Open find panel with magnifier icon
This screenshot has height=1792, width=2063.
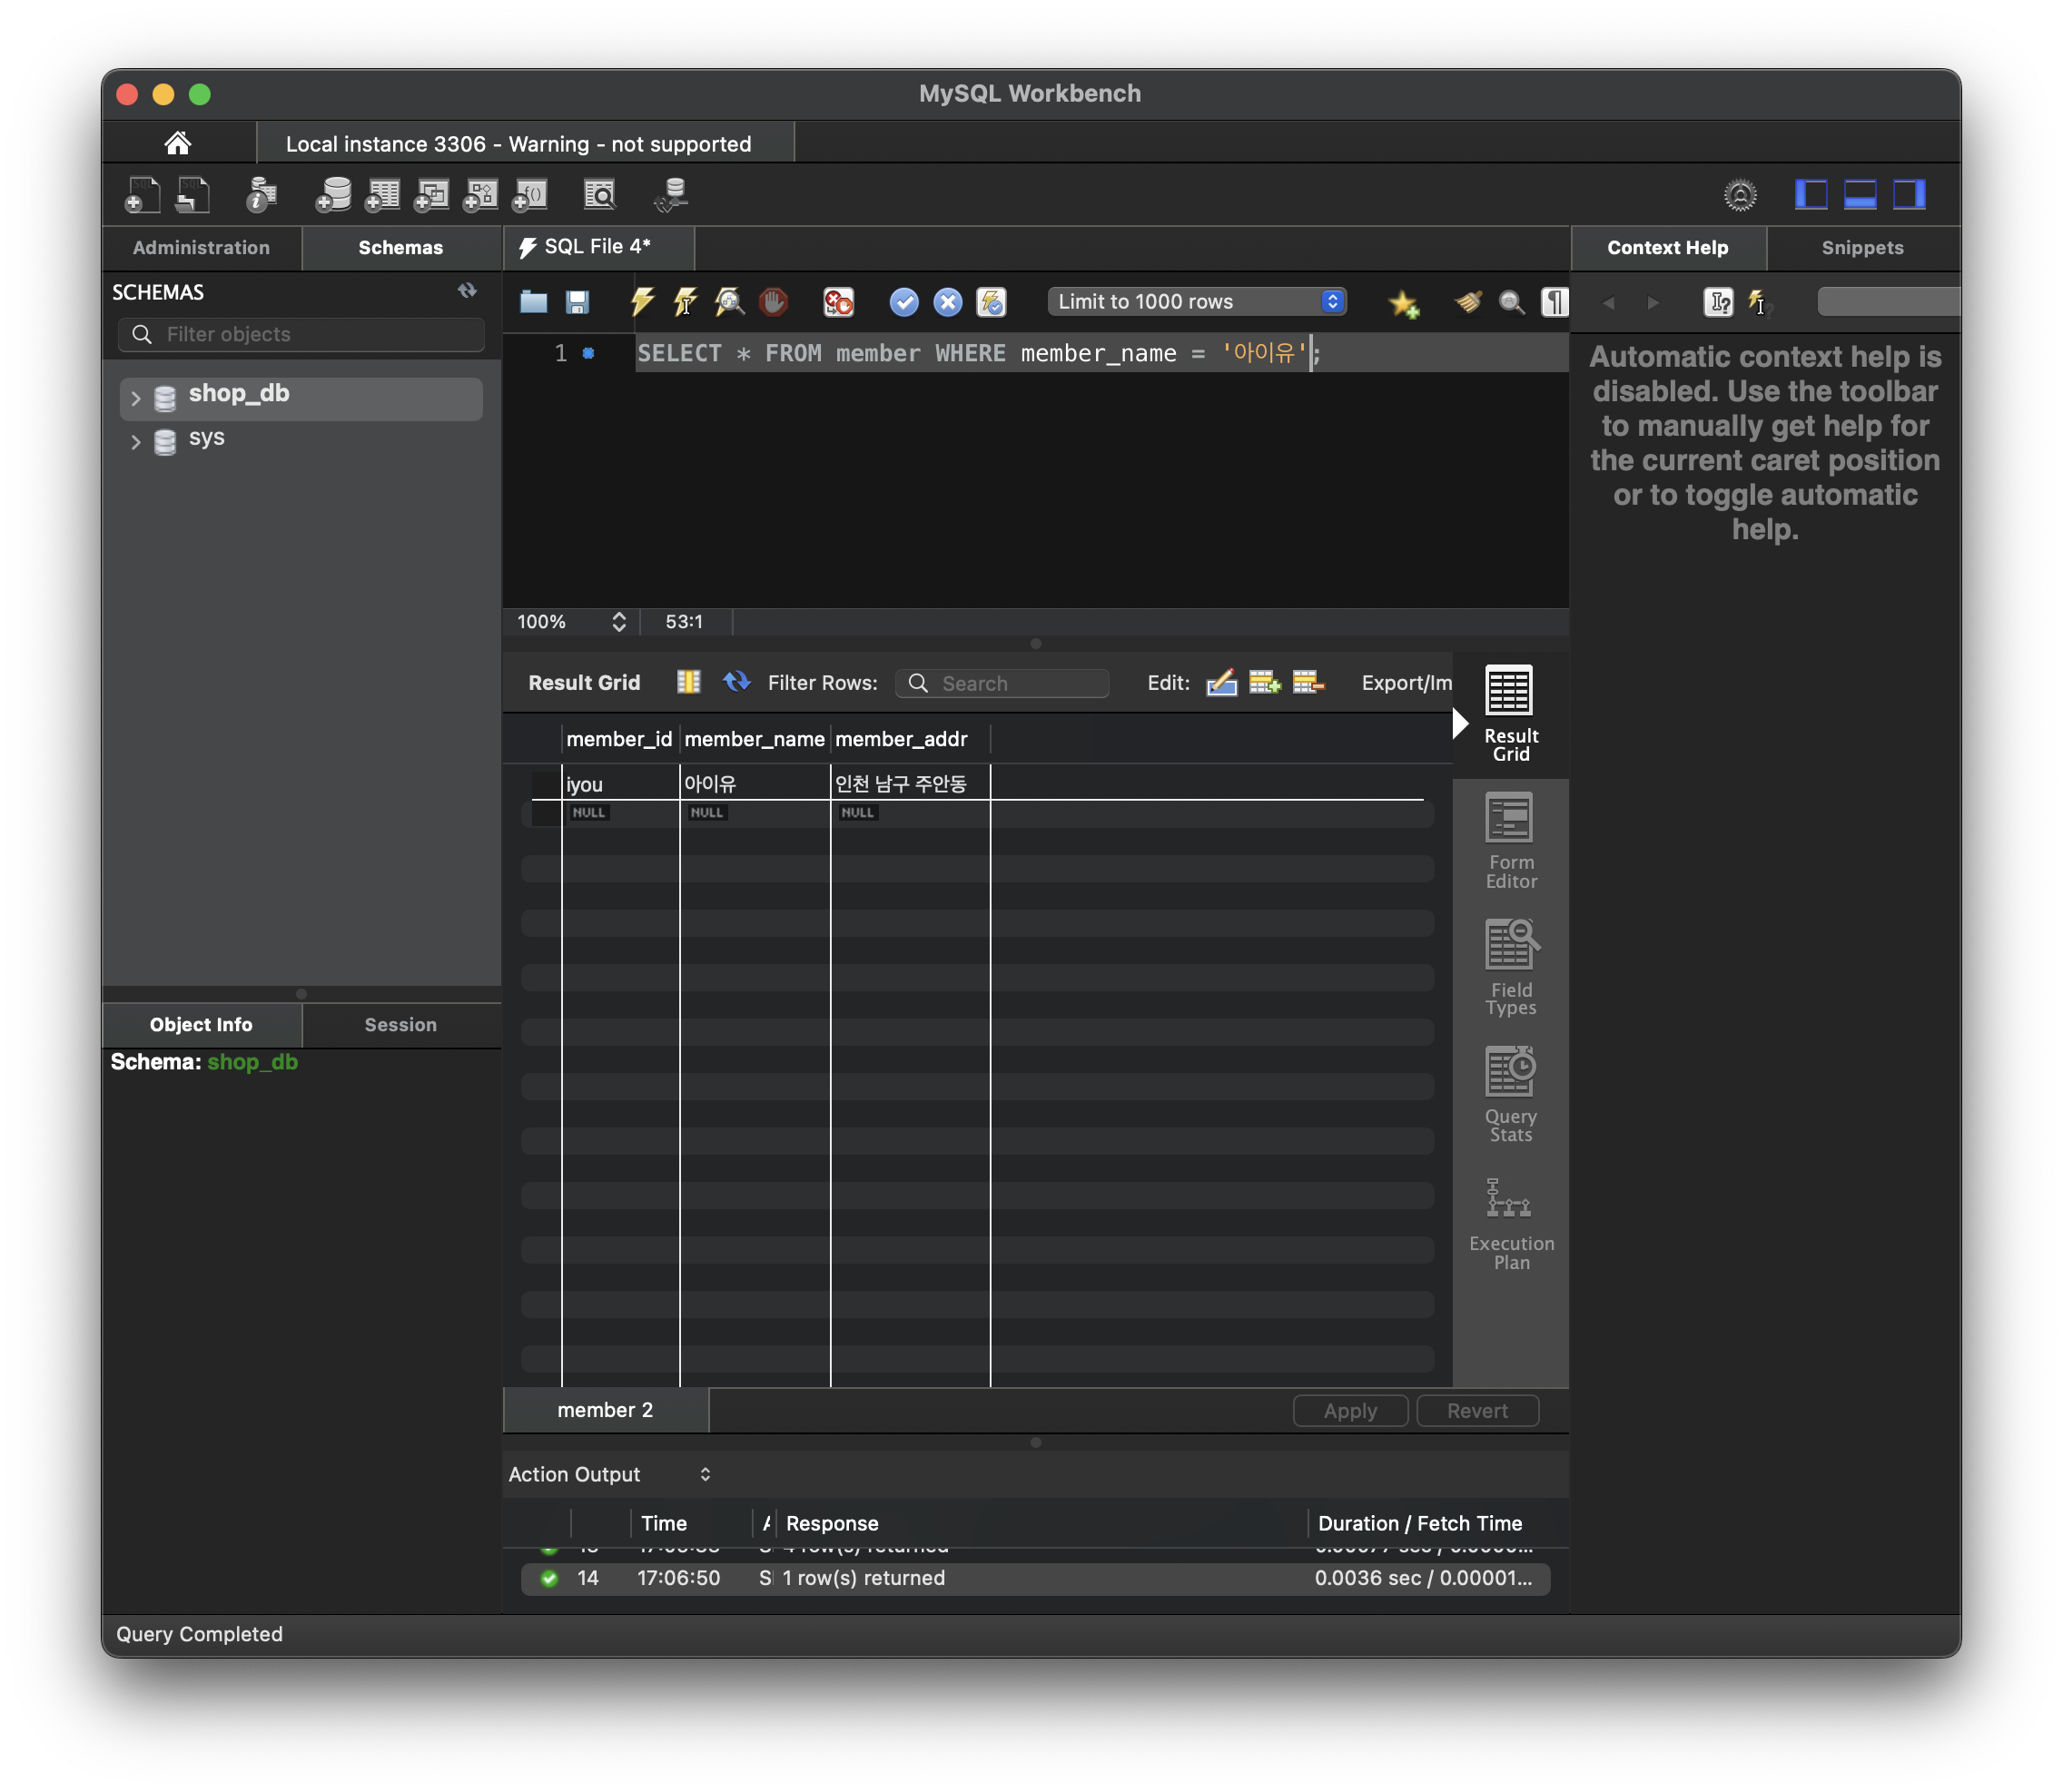coord(1512,302)
